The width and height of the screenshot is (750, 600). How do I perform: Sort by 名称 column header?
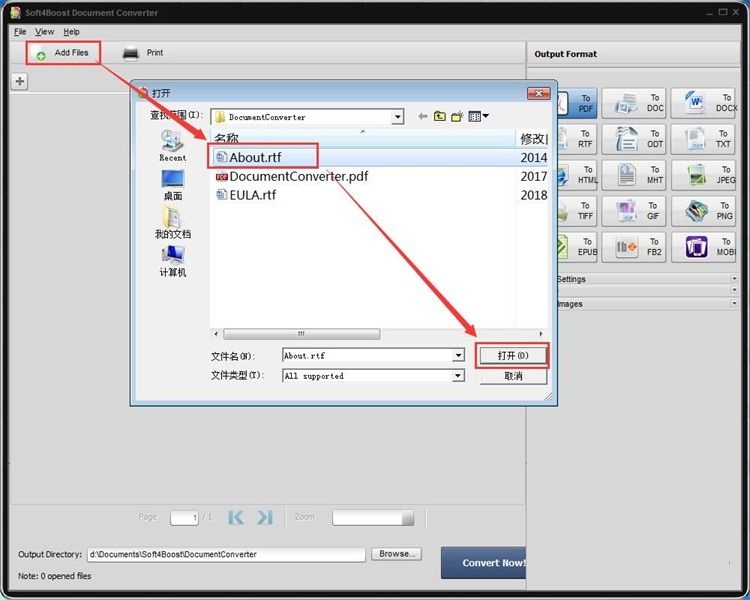pos(362,138)
